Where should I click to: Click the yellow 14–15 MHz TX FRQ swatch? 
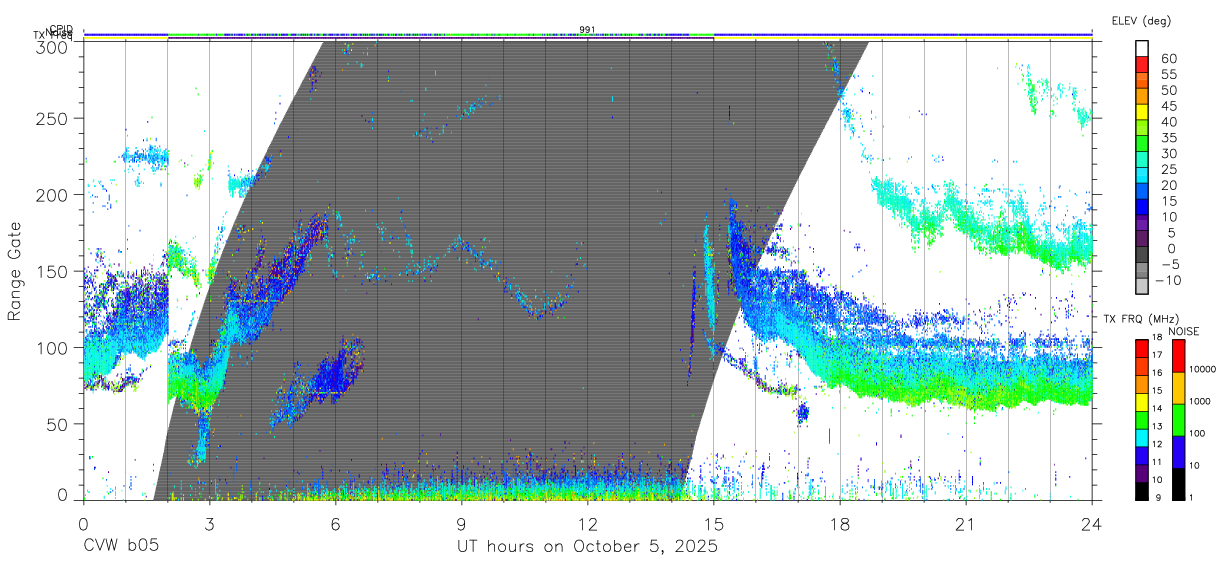[x=1142, y=400]
